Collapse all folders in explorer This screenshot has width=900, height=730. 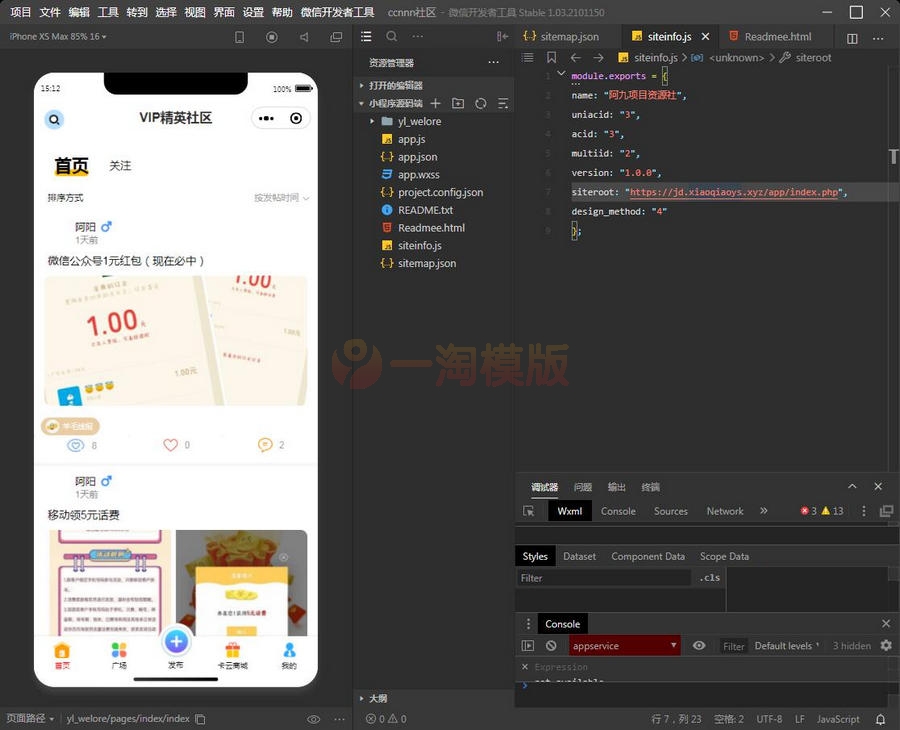(x=503, y=103)
